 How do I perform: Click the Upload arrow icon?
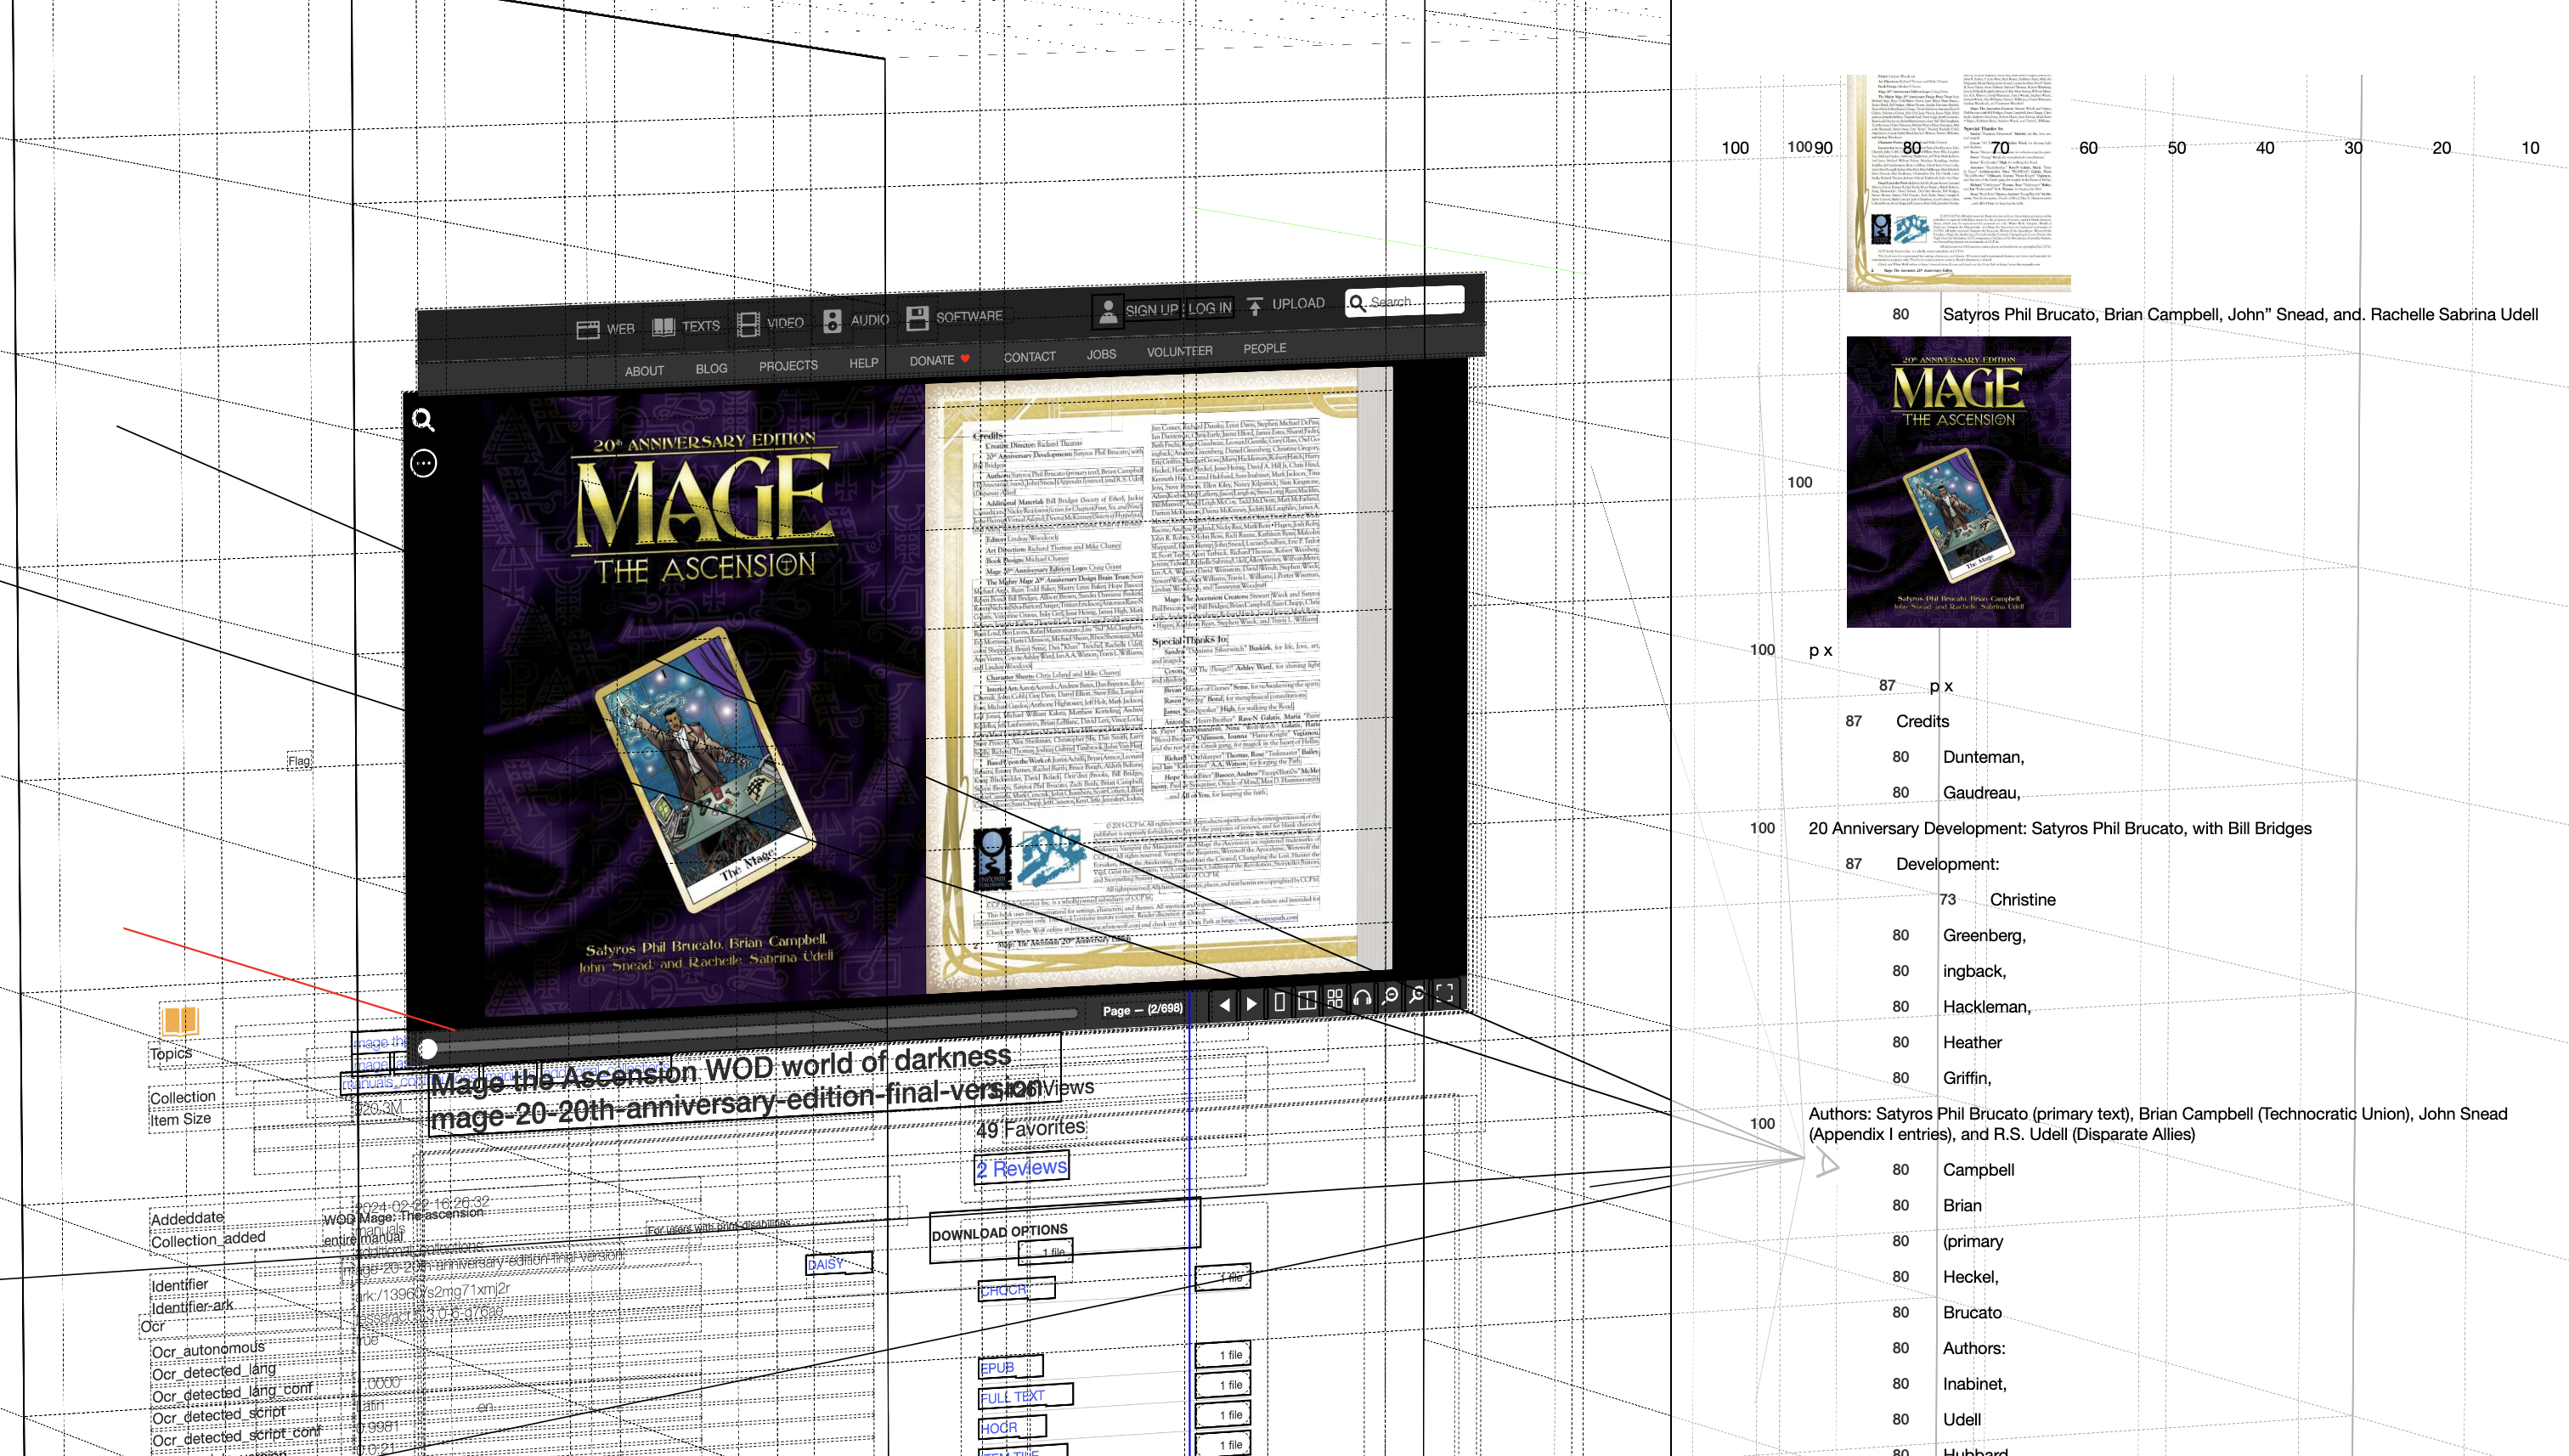click(x=1254, y=305)
